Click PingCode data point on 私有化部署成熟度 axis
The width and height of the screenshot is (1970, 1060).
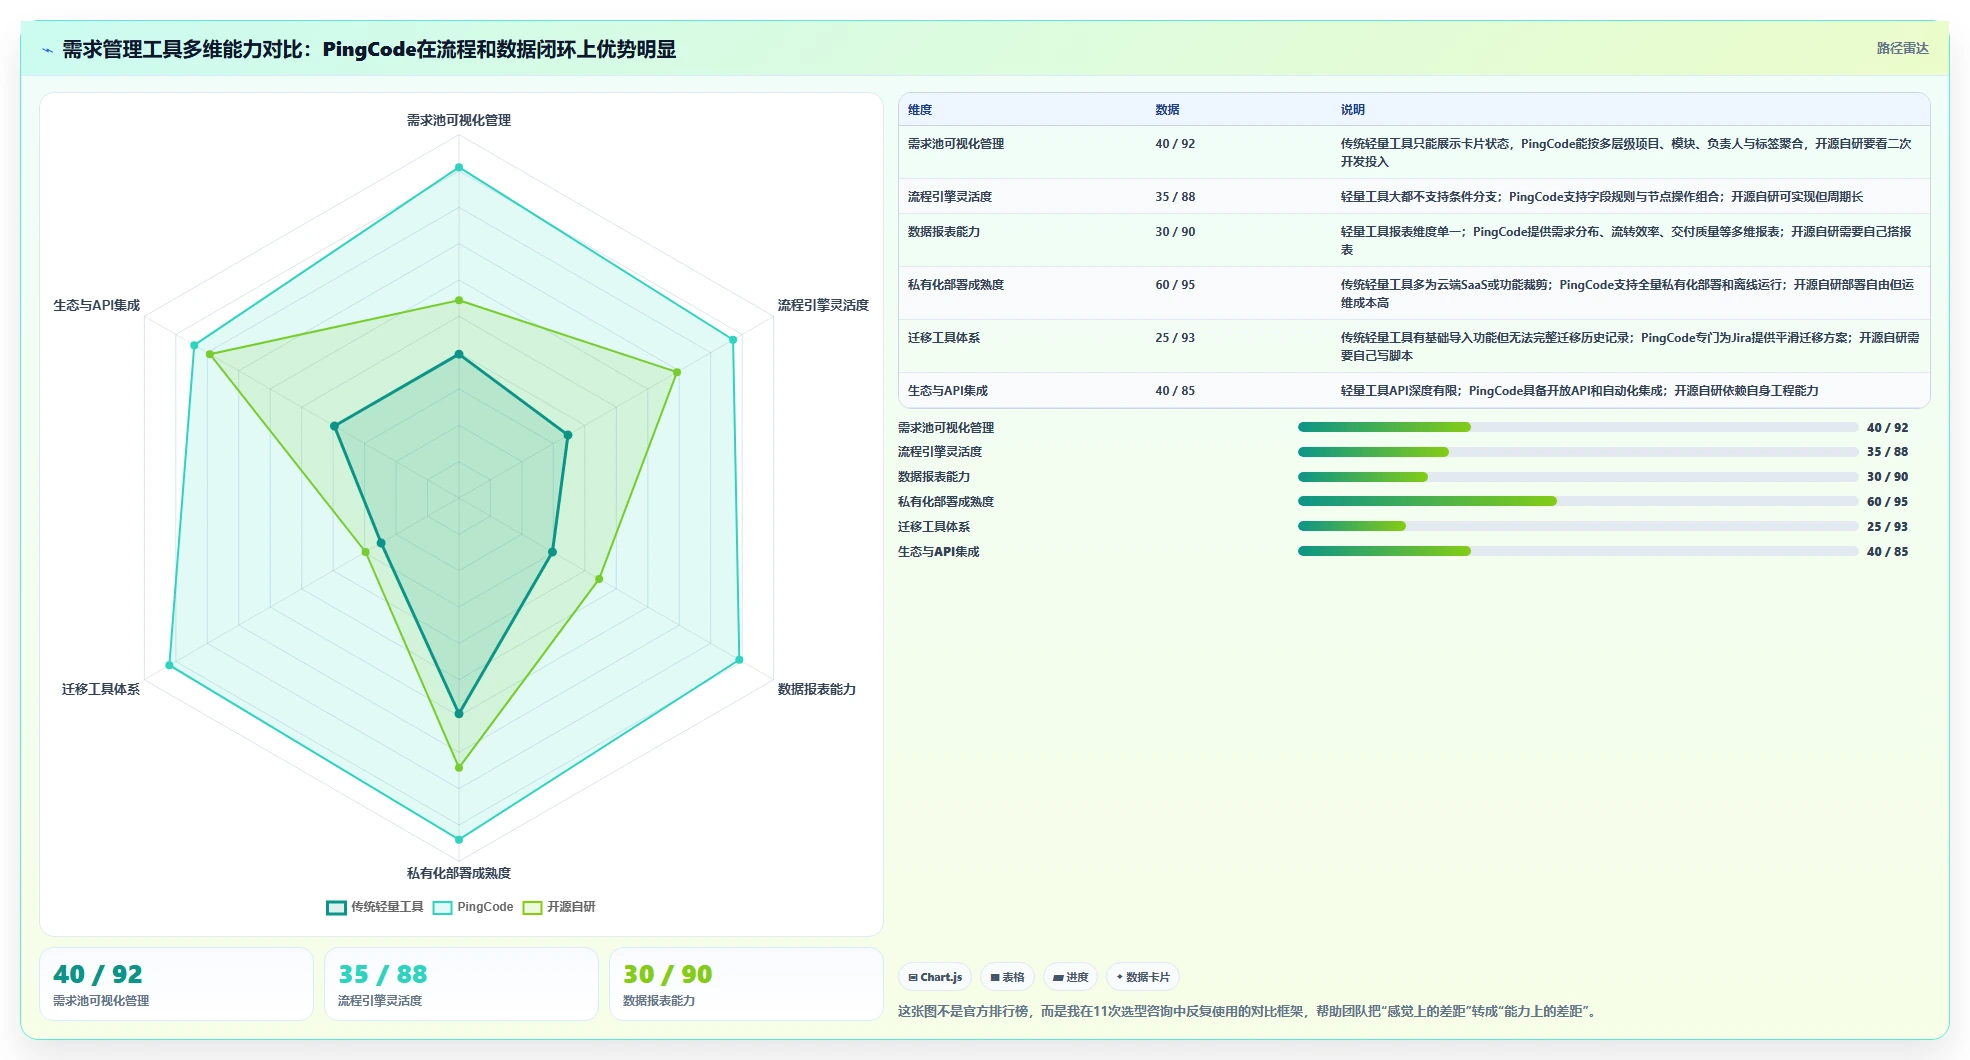coord(459,839)
